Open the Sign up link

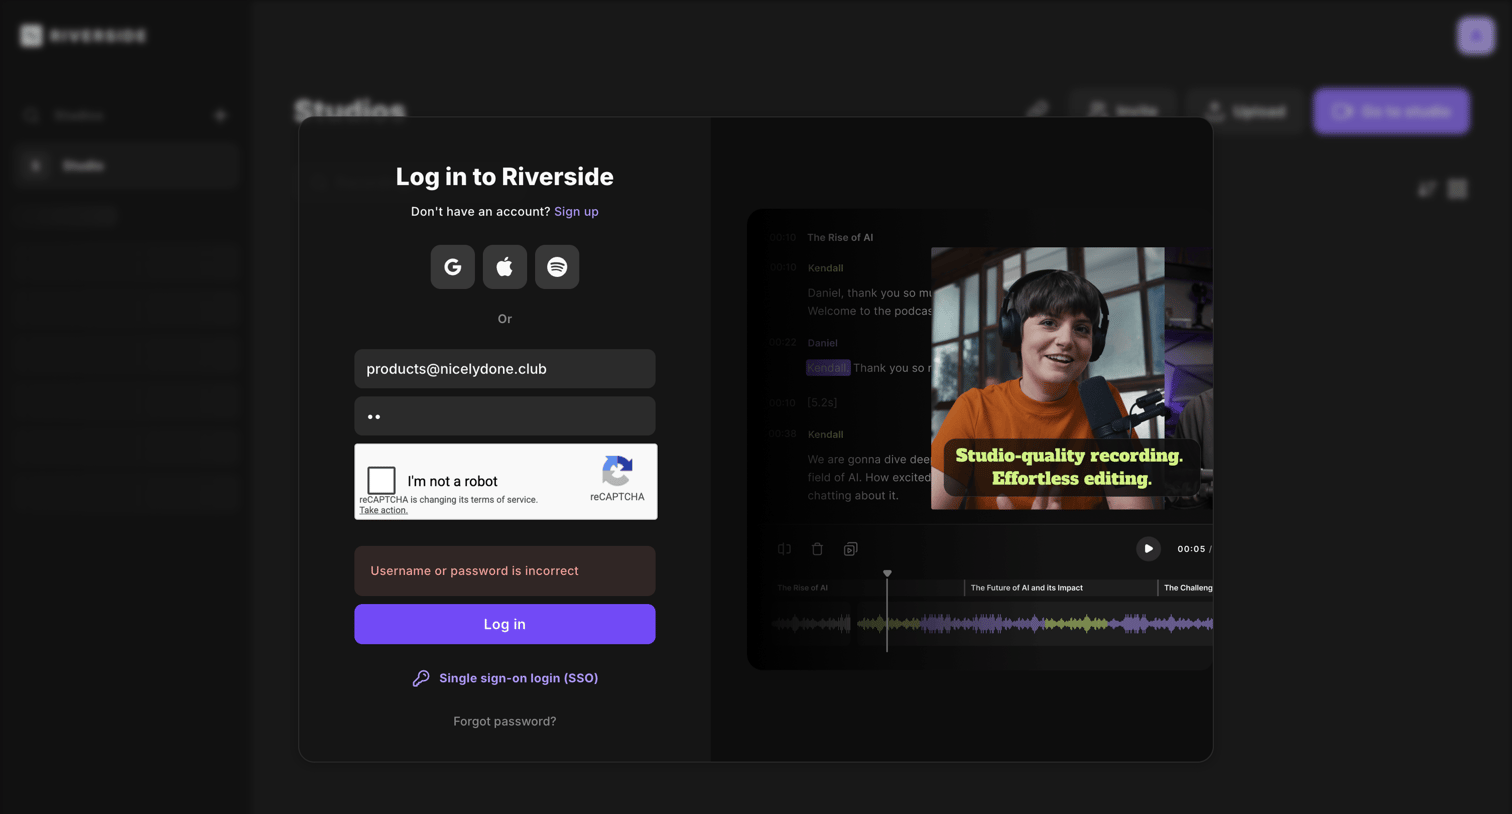(576, 212)
